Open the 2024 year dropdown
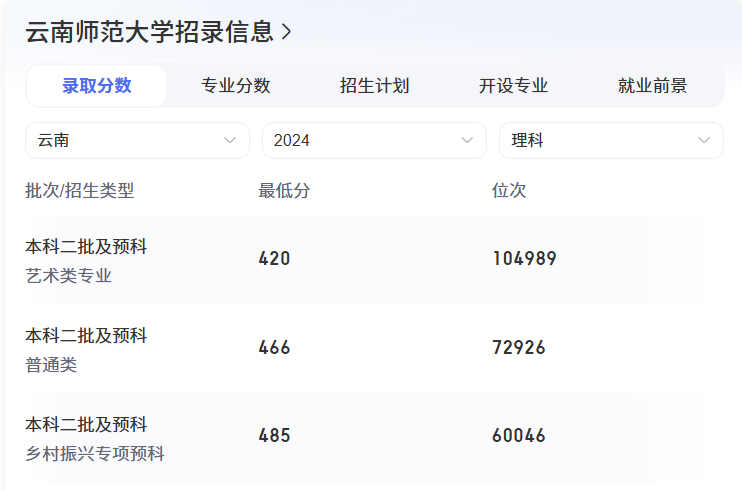Image resolution: width=742 pixels, height=491 pixels. click(374, 140)
